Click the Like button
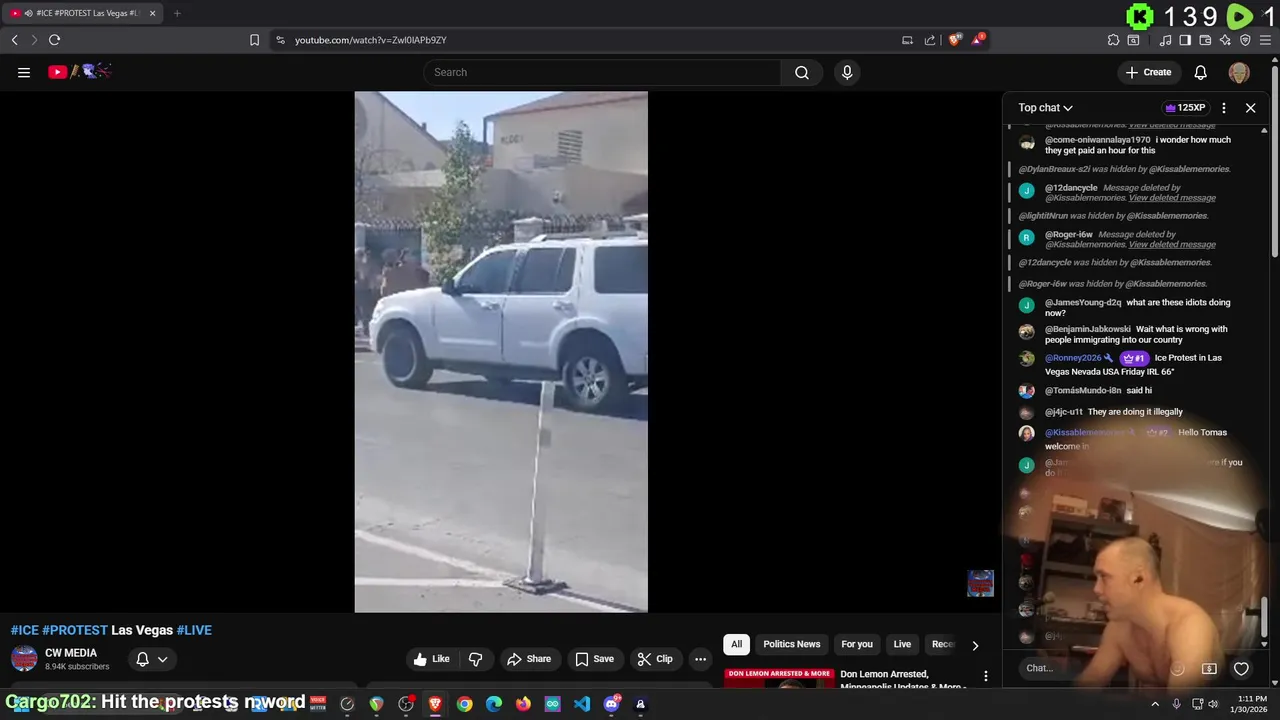This screenshot has height=720, width=1280. [x=431, y=659]
